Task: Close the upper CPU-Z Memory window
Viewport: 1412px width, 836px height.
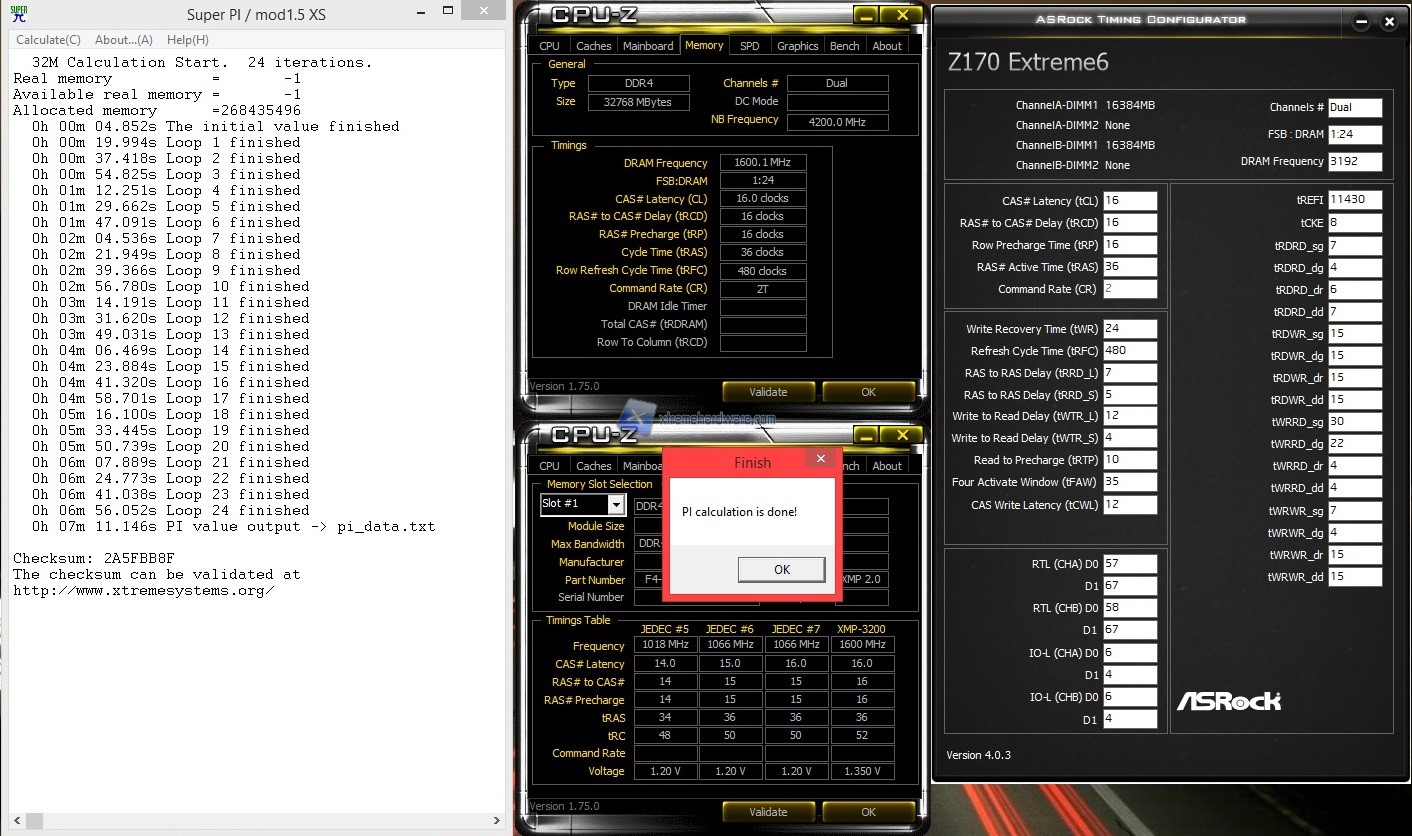Action: pyautogui.click(x=902, y=16)
